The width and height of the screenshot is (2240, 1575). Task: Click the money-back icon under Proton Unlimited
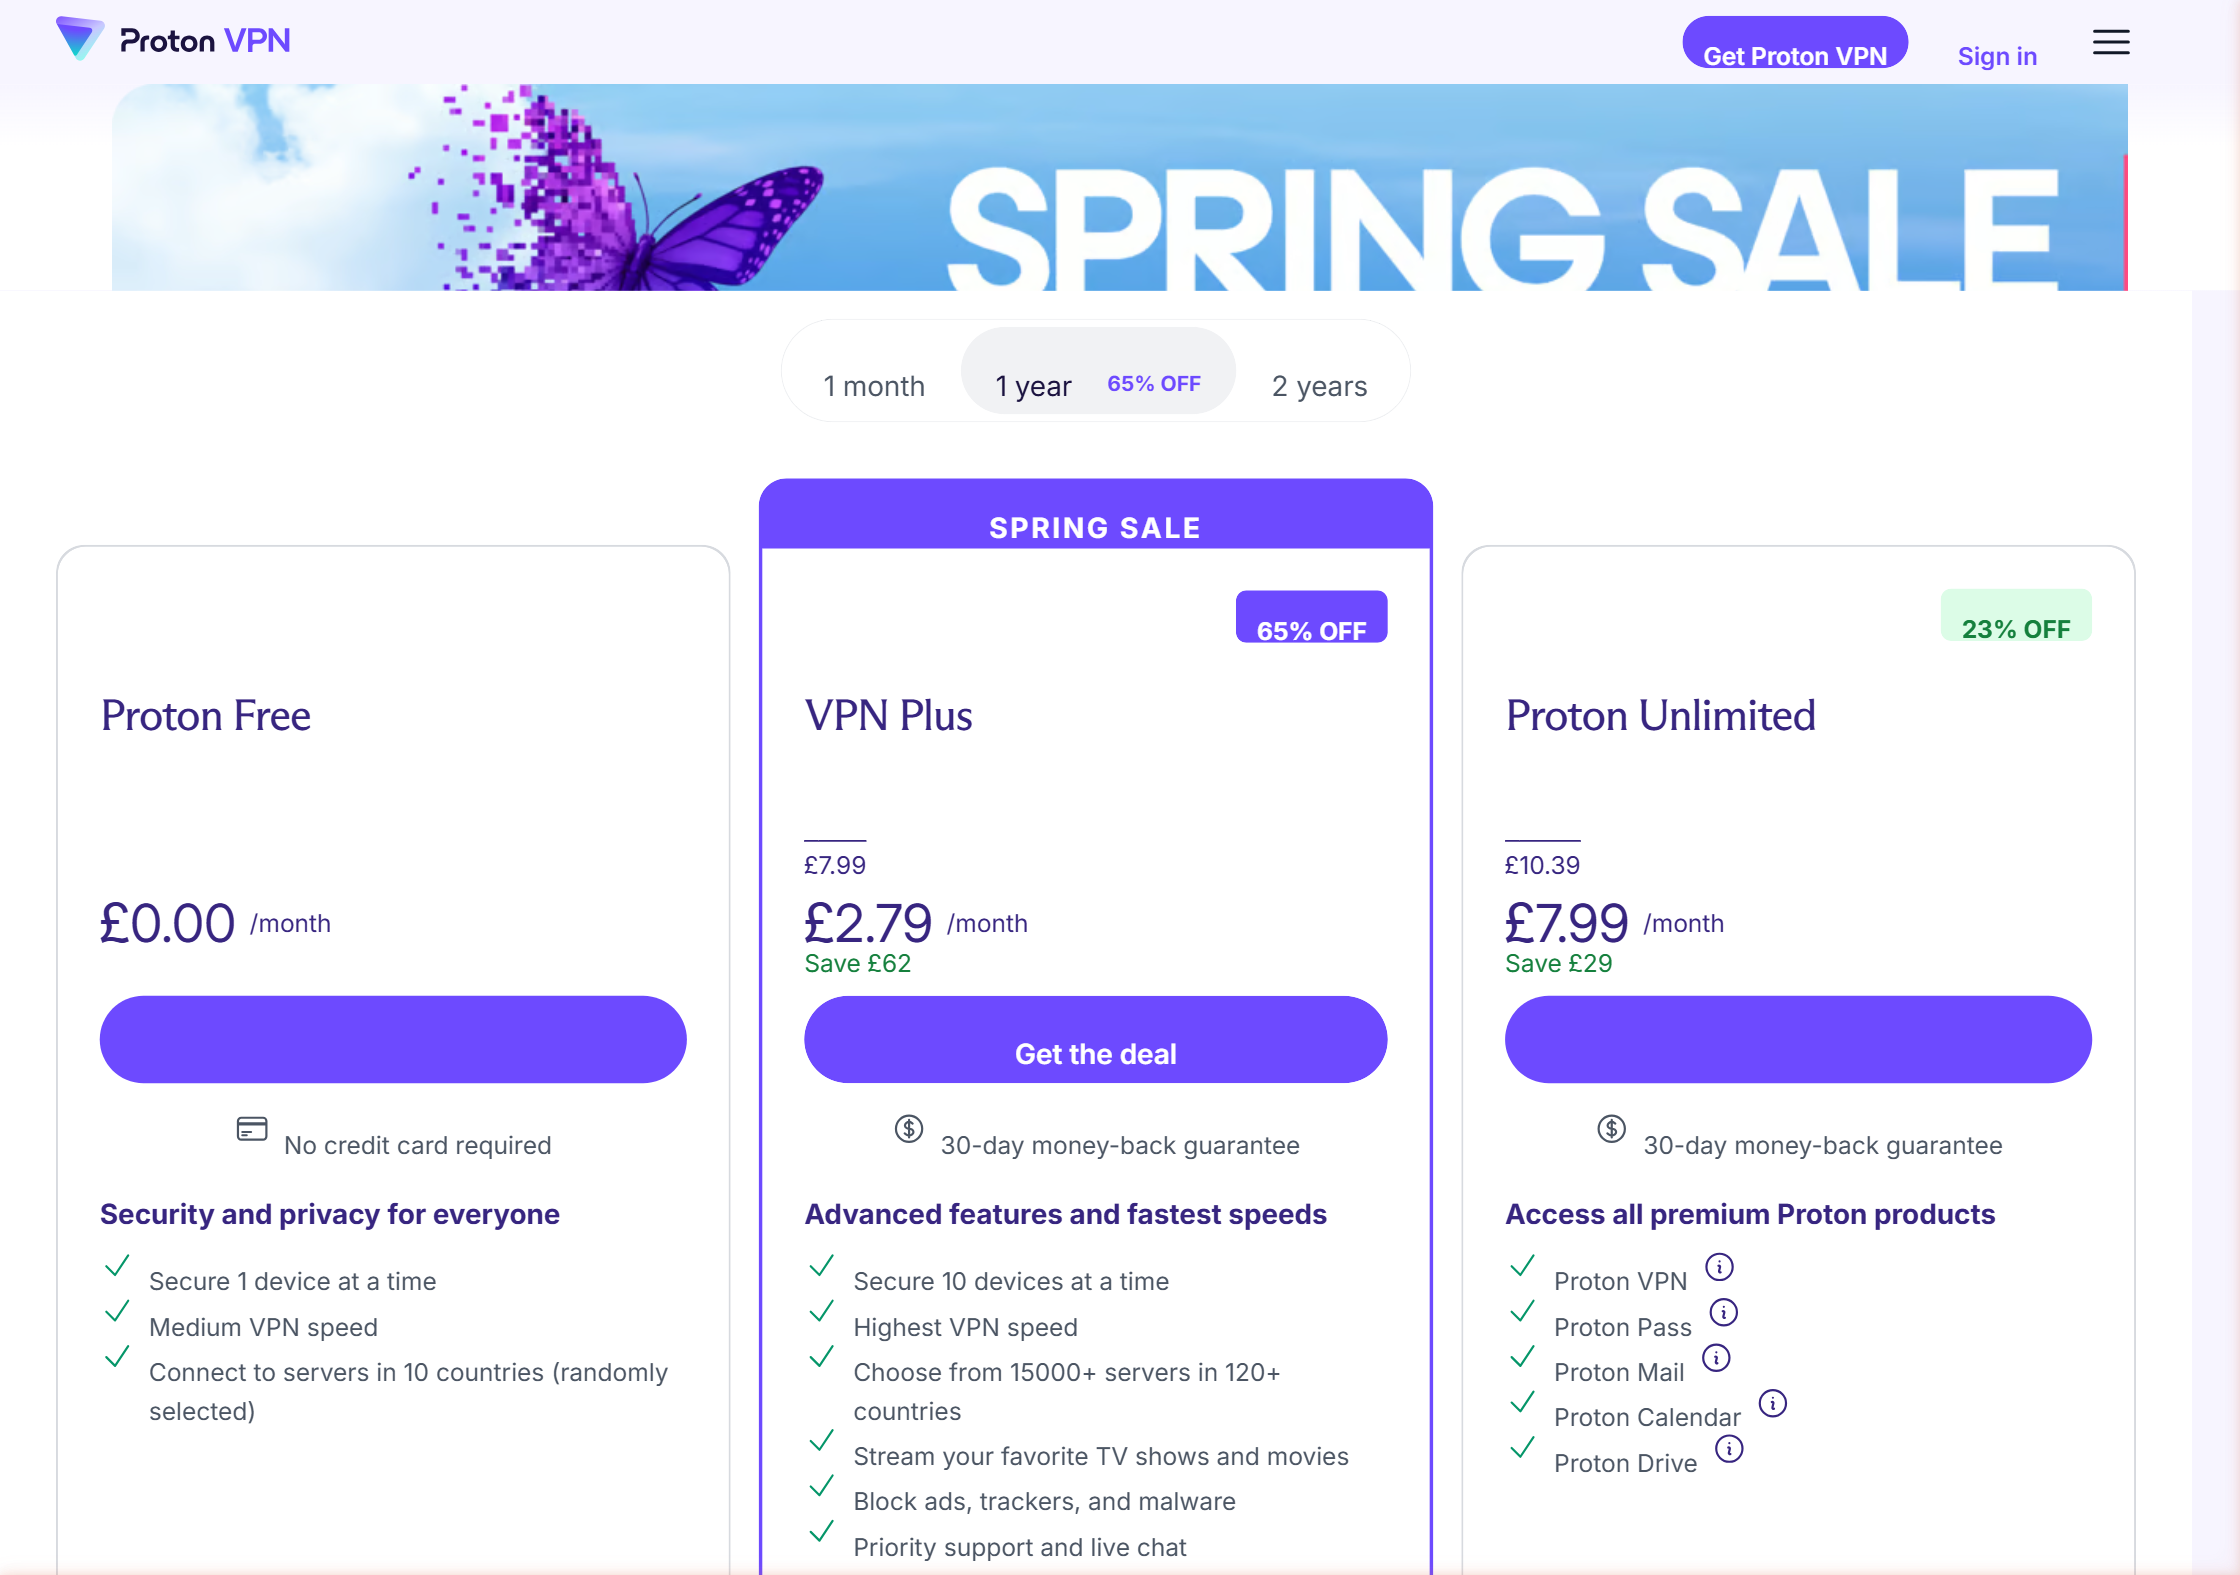[x=1610, y=1130]
